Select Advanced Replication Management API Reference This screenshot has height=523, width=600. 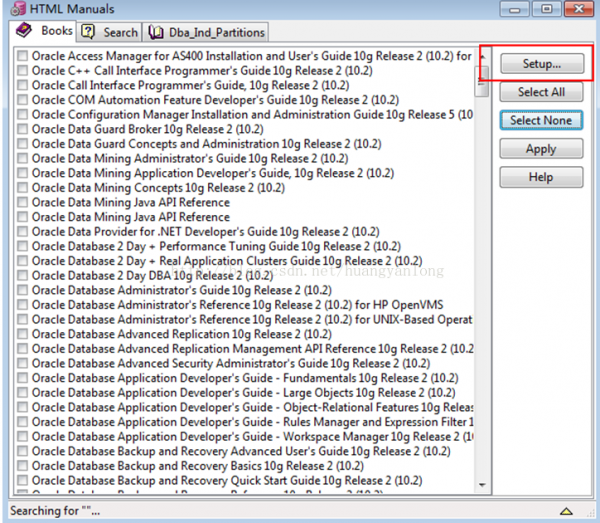click(x=253, y=349)
